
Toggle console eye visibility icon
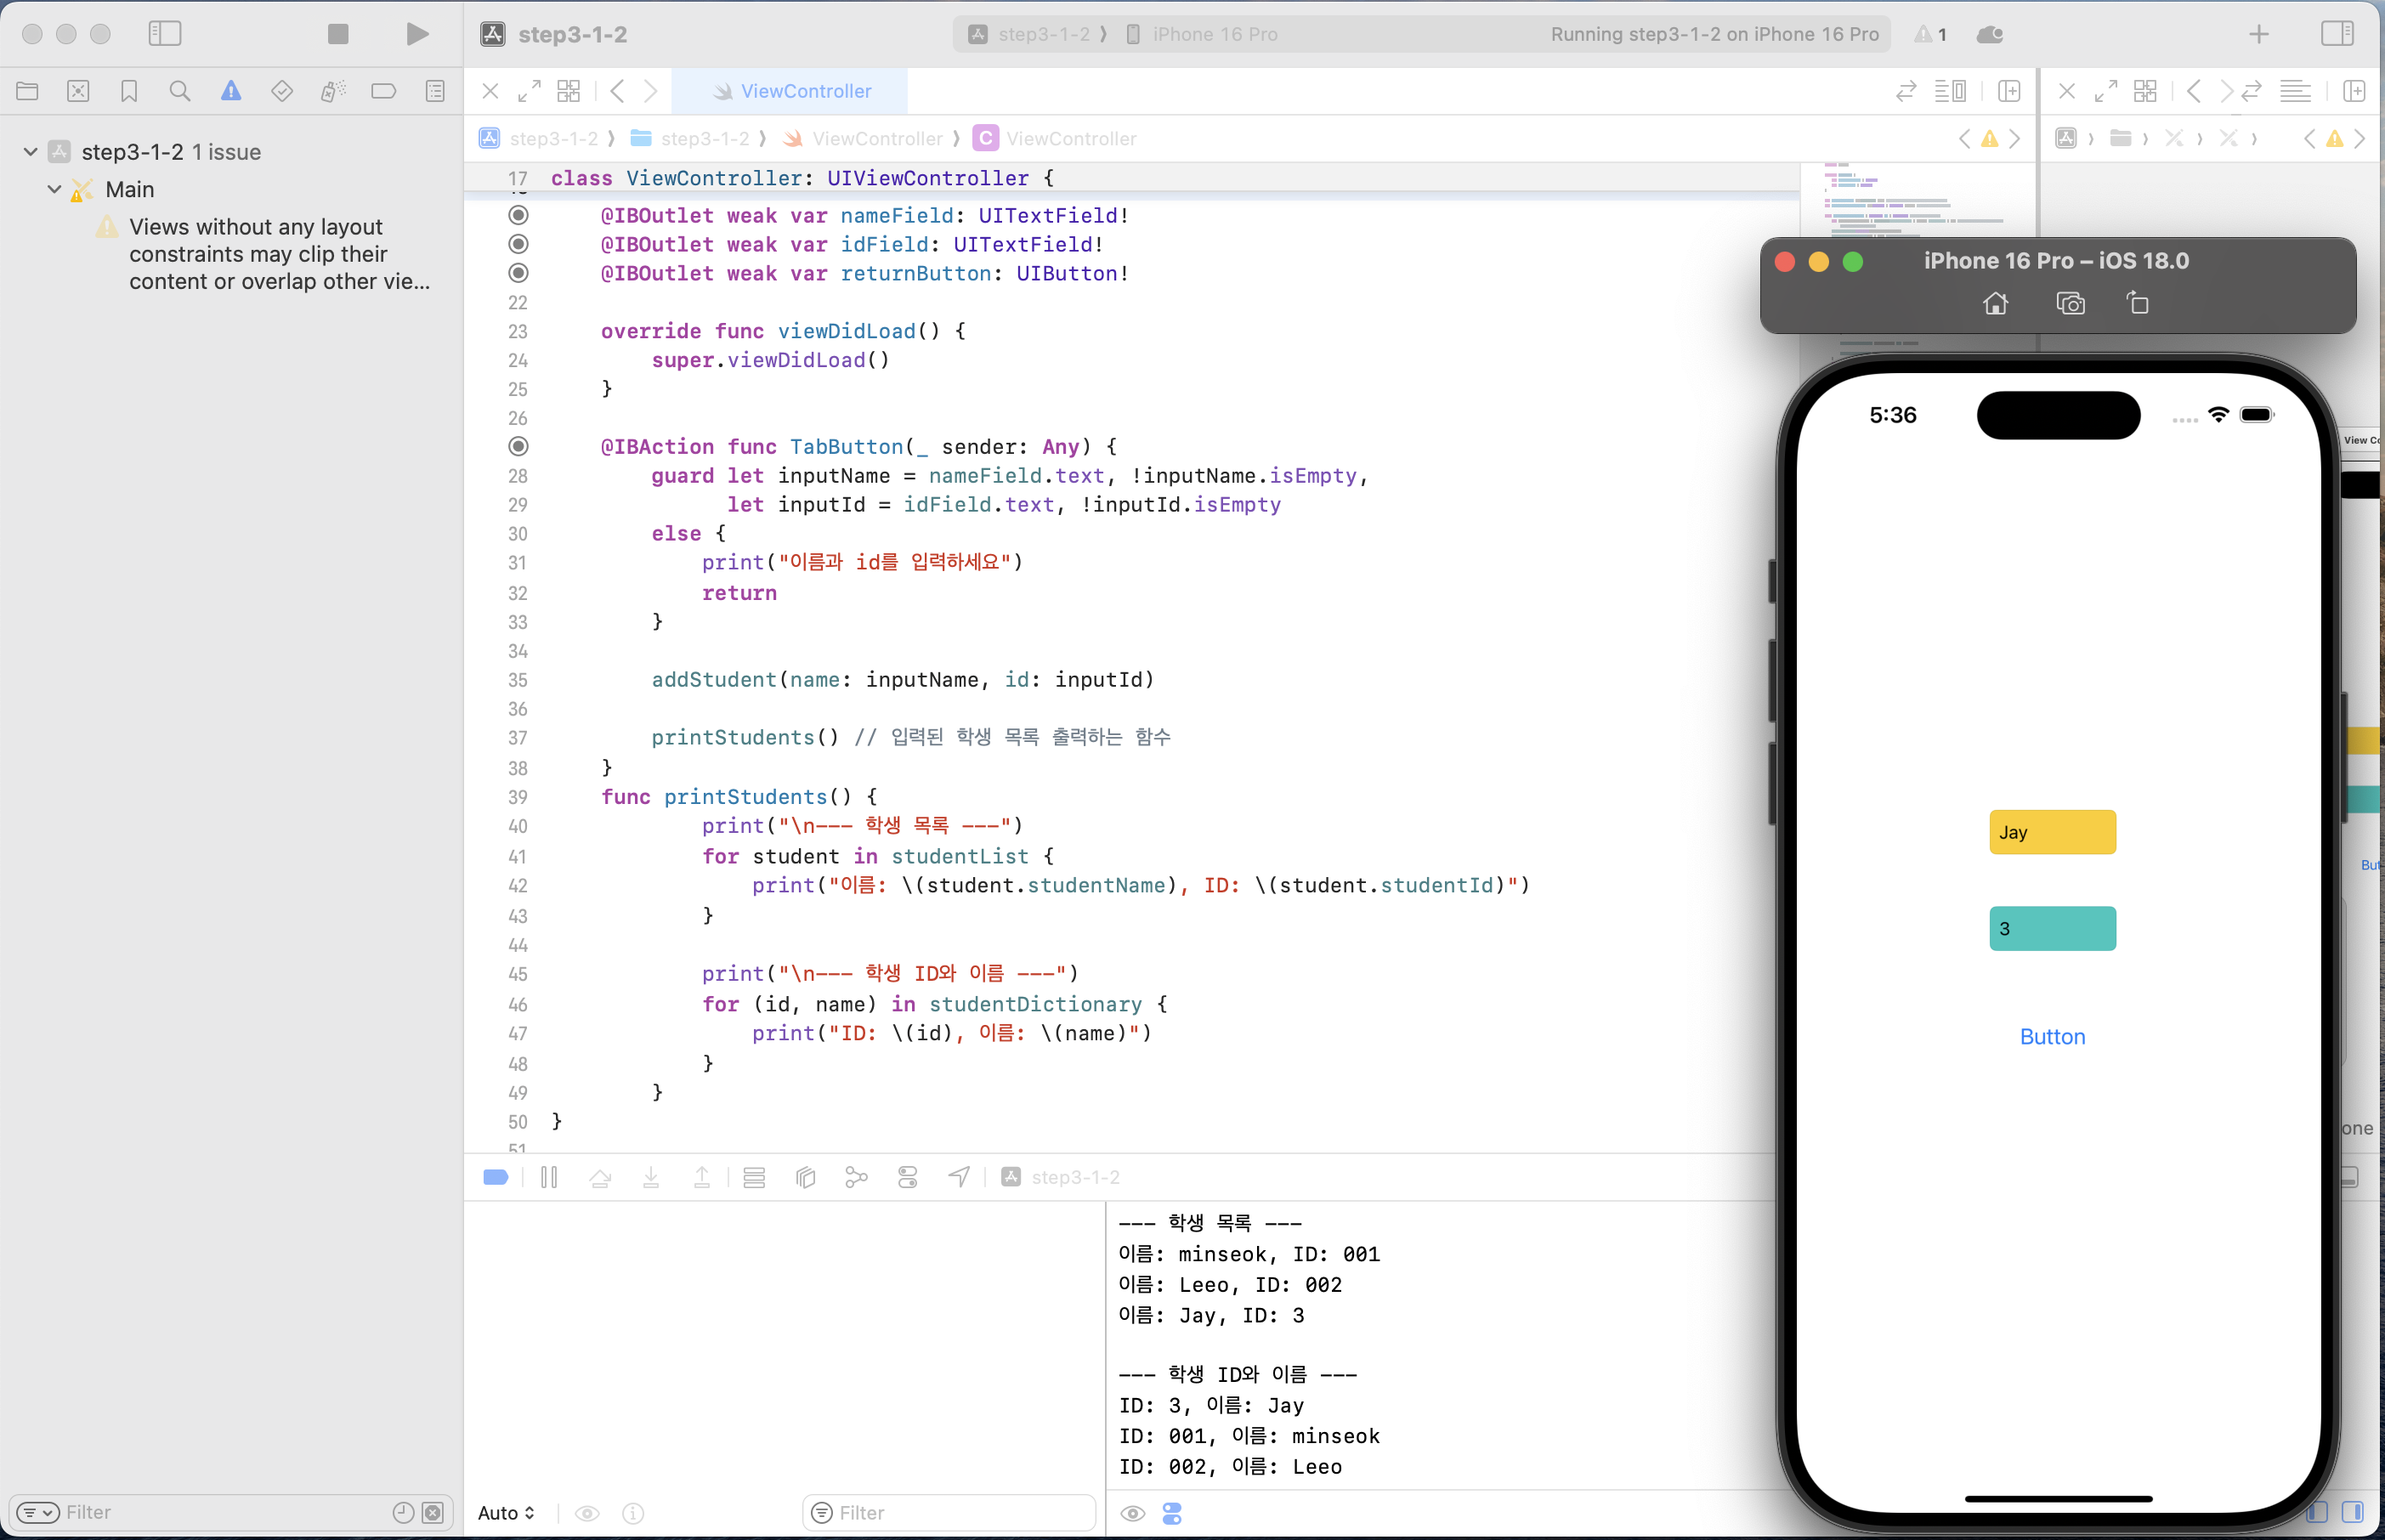[x=1132, y=1513]
